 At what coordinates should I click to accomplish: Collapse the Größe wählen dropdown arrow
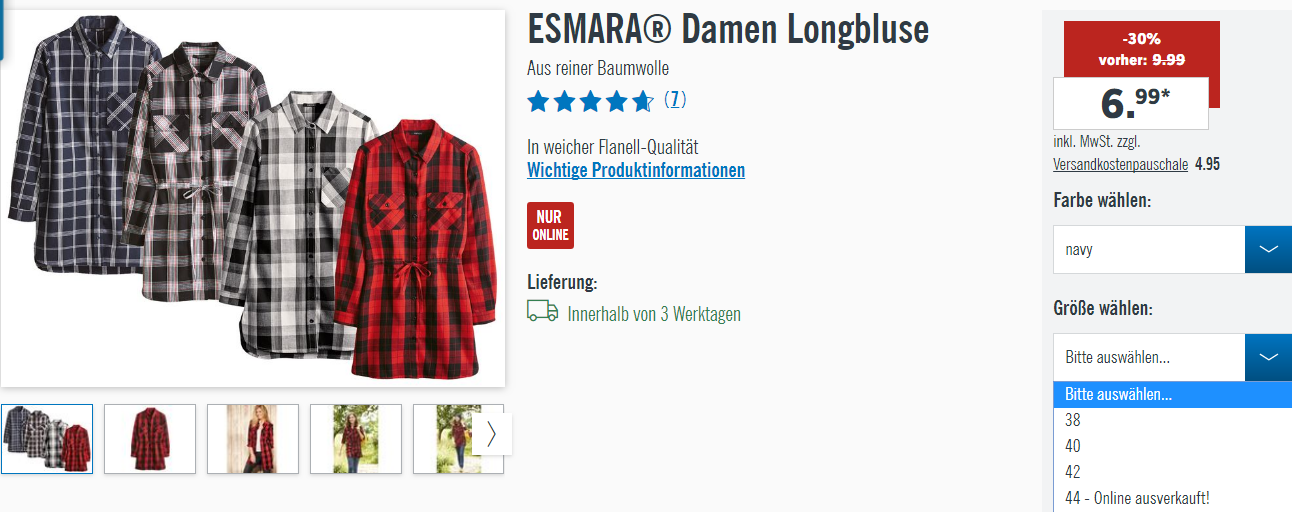click(x=1268, y=357)
